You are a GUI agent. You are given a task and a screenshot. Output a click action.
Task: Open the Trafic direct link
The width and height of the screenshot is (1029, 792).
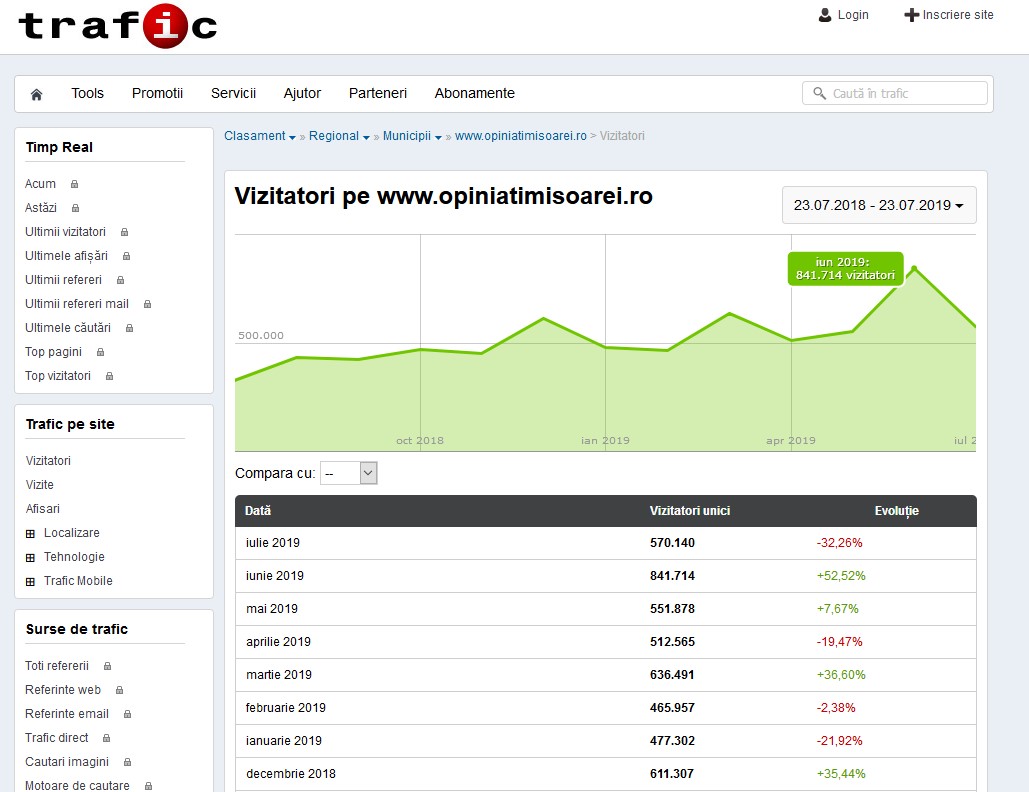(x=56, y=738)
